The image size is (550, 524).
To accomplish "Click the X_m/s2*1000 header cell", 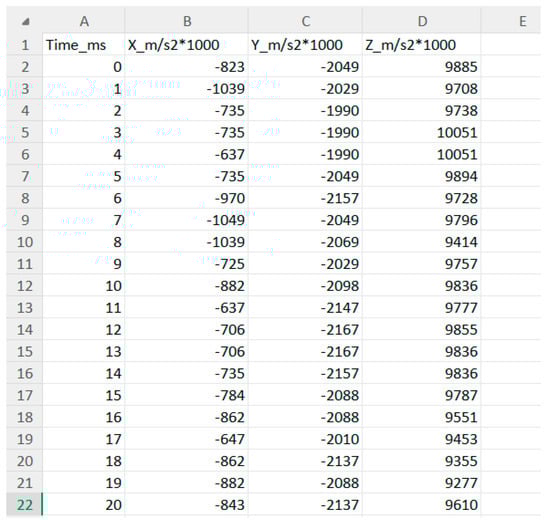I will point(187,45).
